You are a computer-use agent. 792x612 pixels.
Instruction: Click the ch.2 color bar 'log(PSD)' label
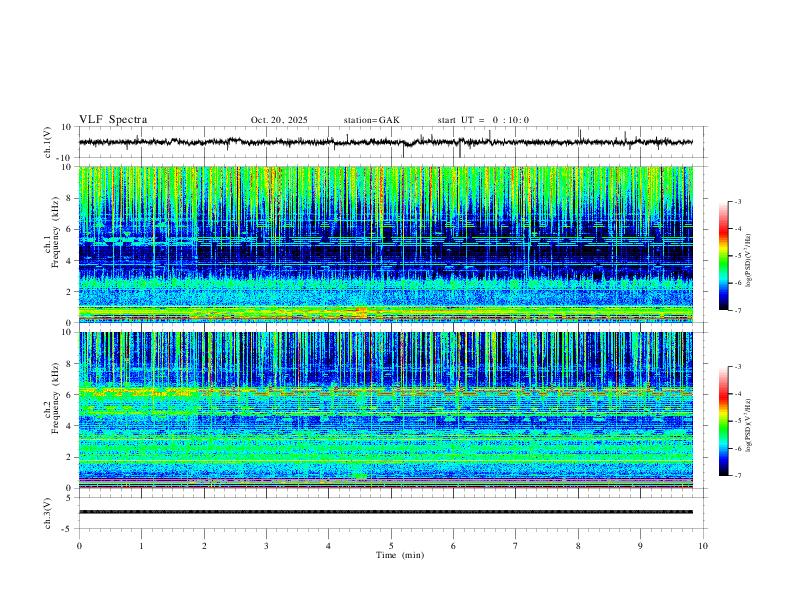point(749,425)
